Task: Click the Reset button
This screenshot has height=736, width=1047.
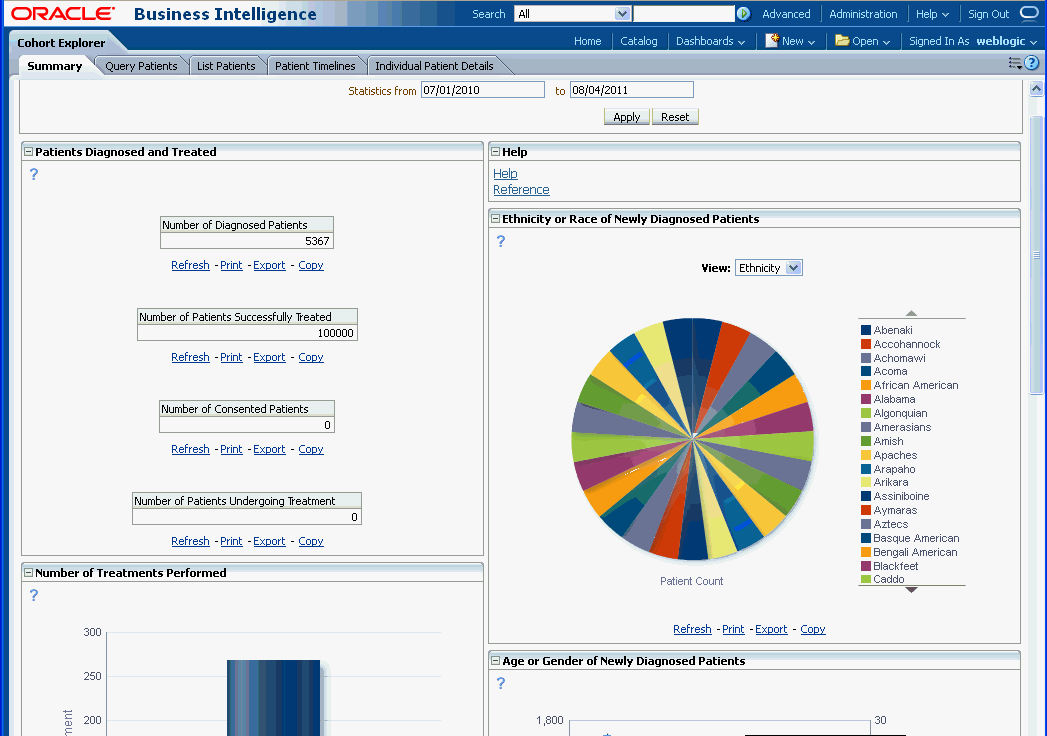Action: coord(675,117)
